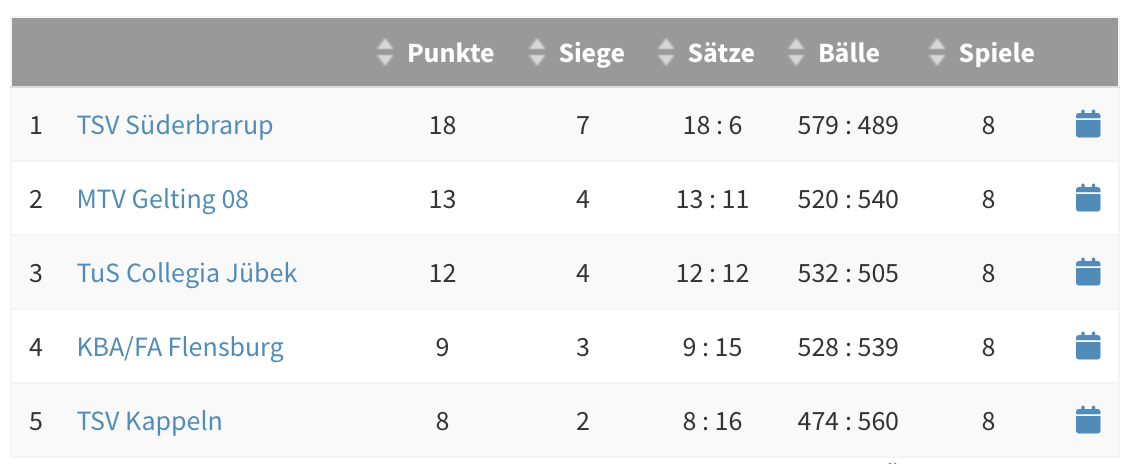Click TSV Kappeln row calendar icon
The image size is (1134, 464).
1087,421
